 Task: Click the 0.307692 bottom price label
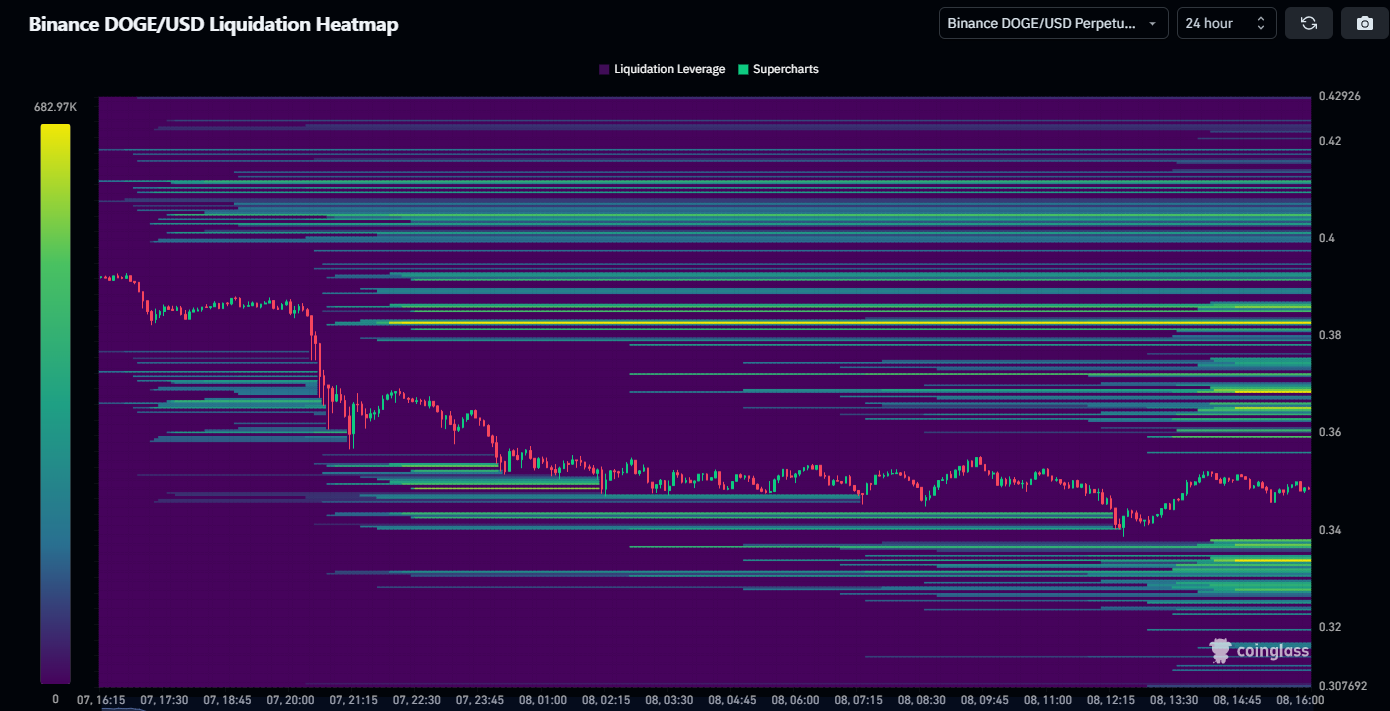tap(1345, 686)
